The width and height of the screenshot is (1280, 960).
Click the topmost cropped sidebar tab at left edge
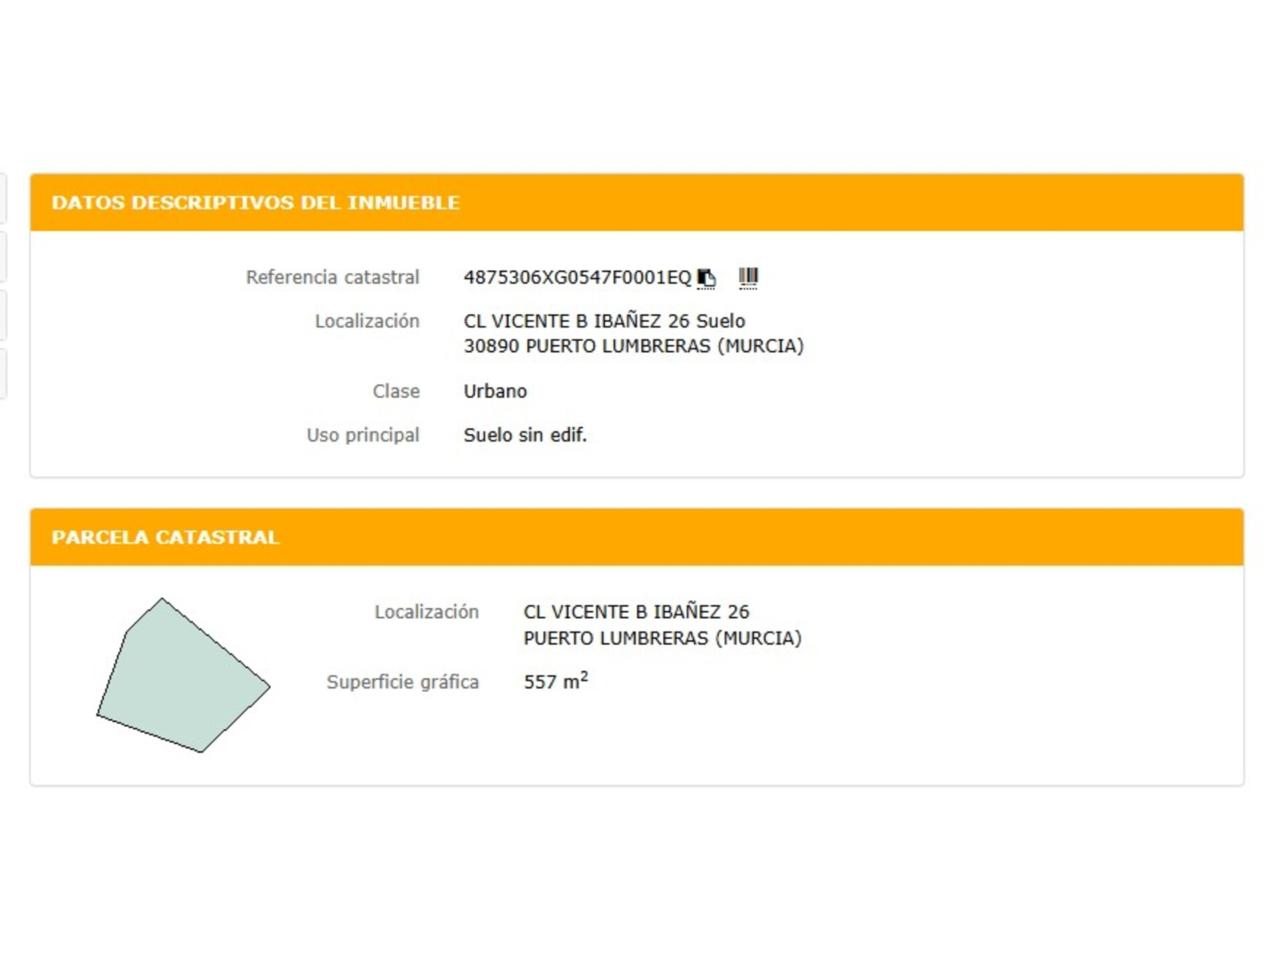coord(3,198)
